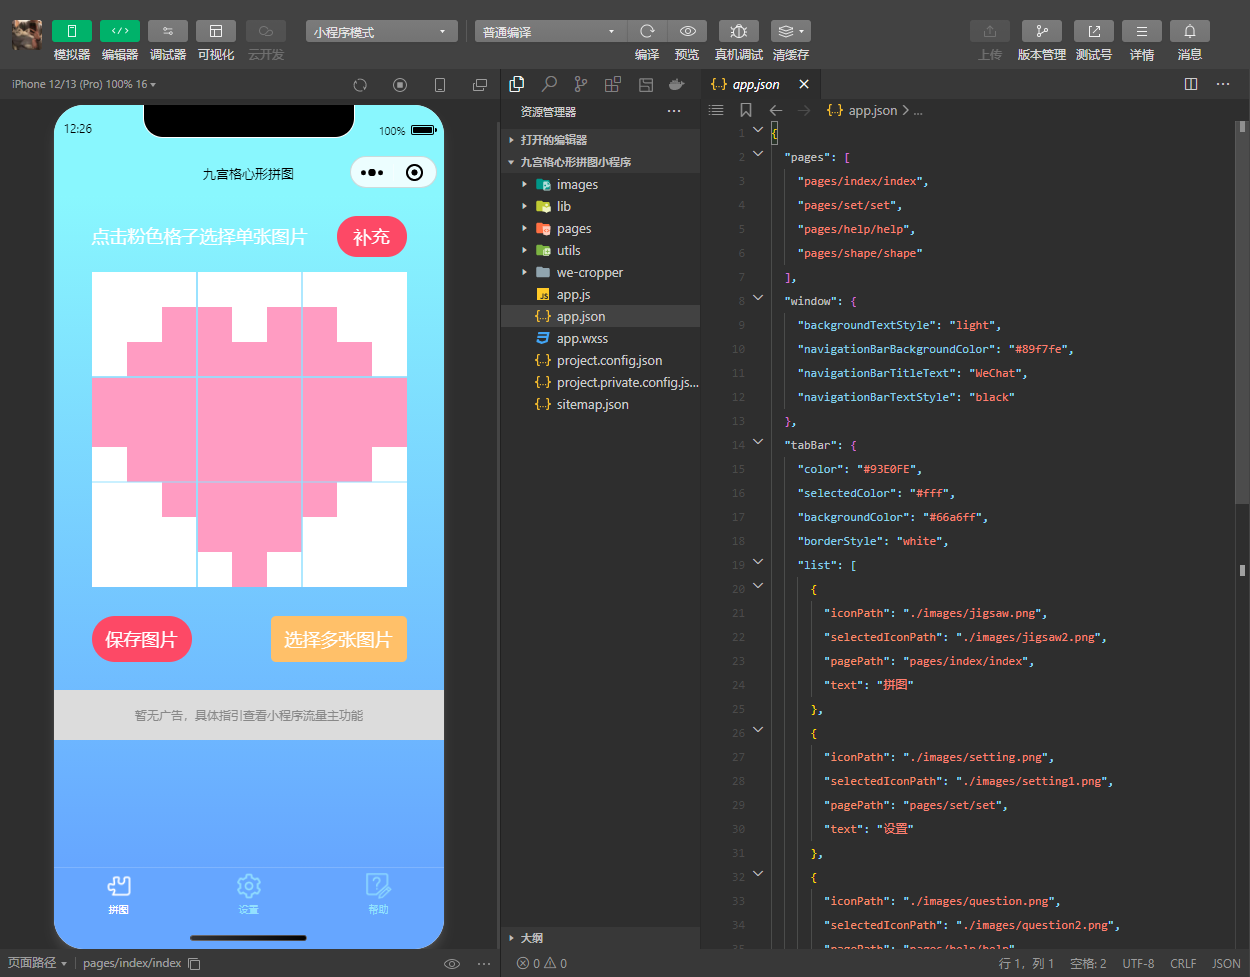Click the split editor icon

(1190, 84)
